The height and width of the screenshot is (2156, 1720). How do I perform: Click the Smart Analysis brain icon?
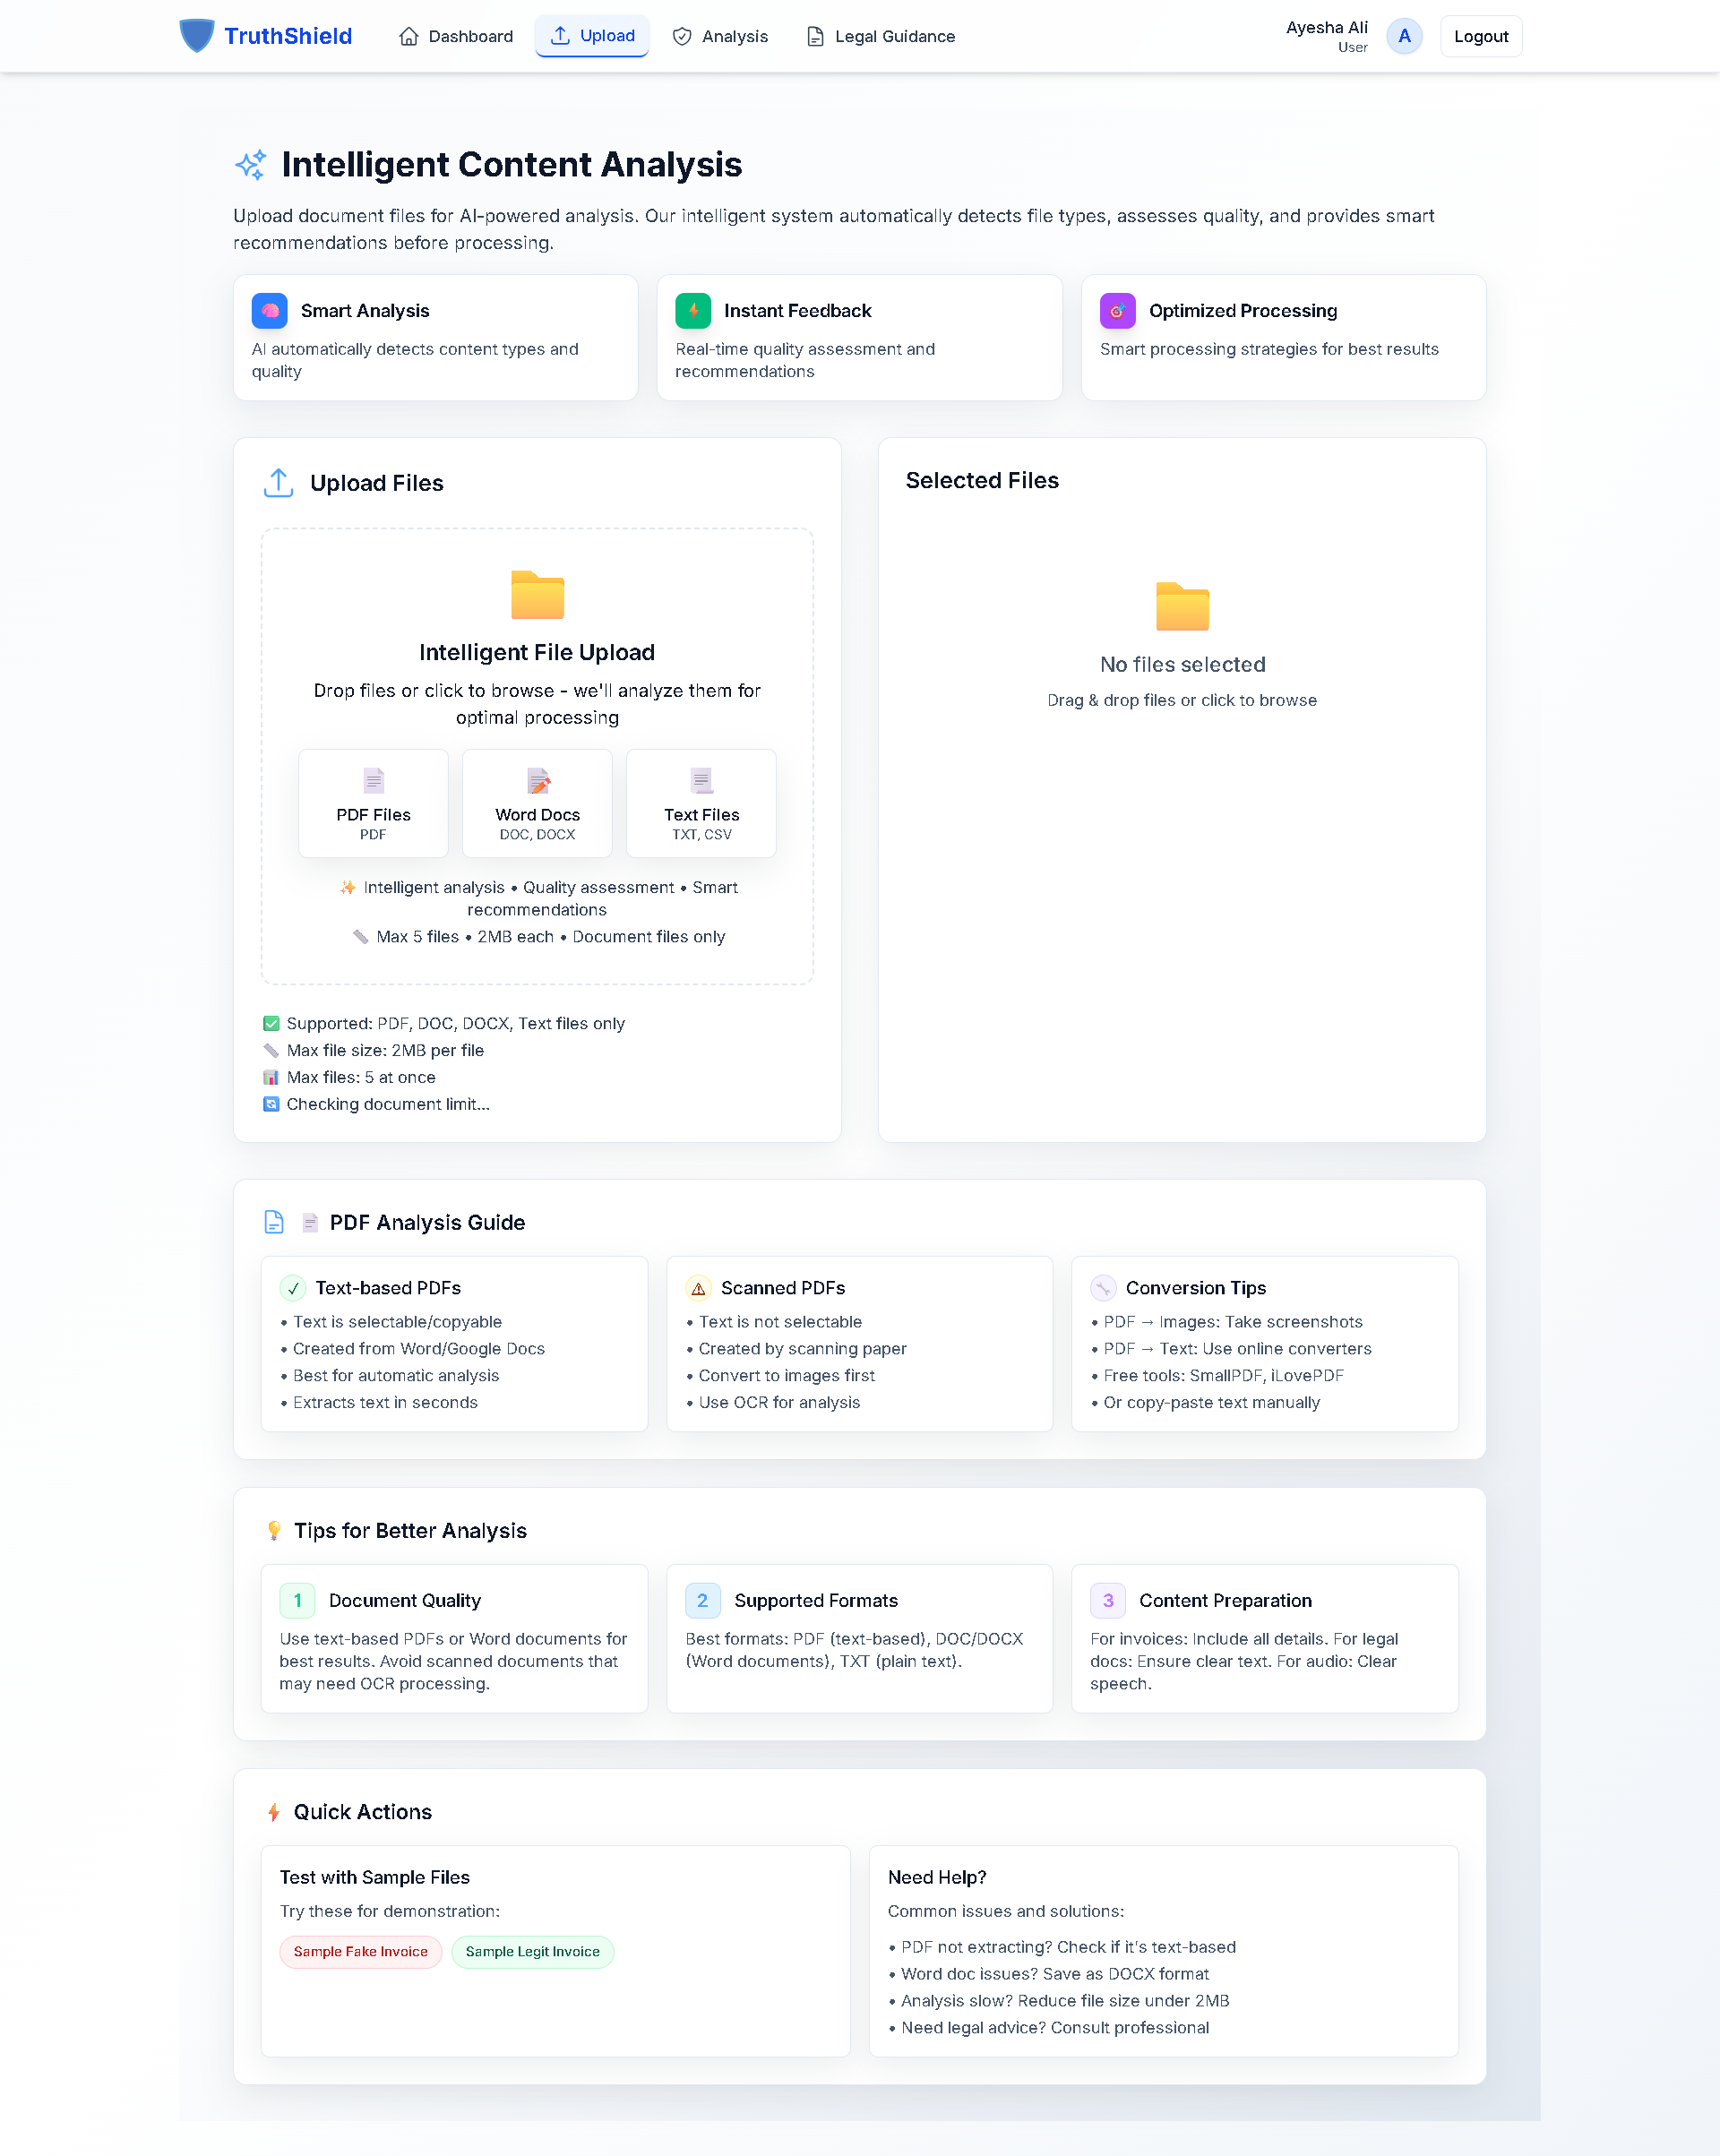pos(270,311)
